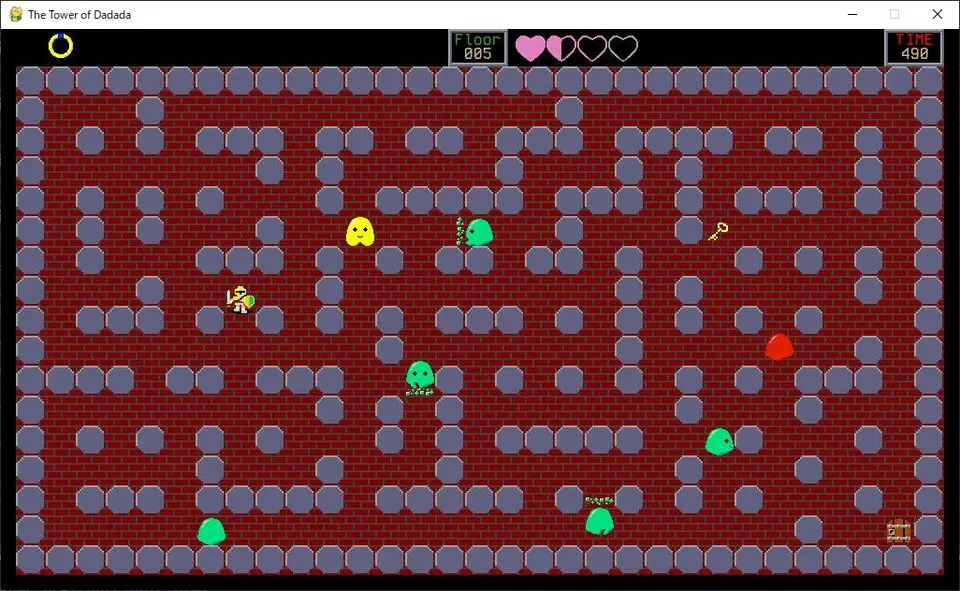This screenshot has height=591, width=960.
Task: Click the fourth, last empty heart
Action: tap(623, 48)
